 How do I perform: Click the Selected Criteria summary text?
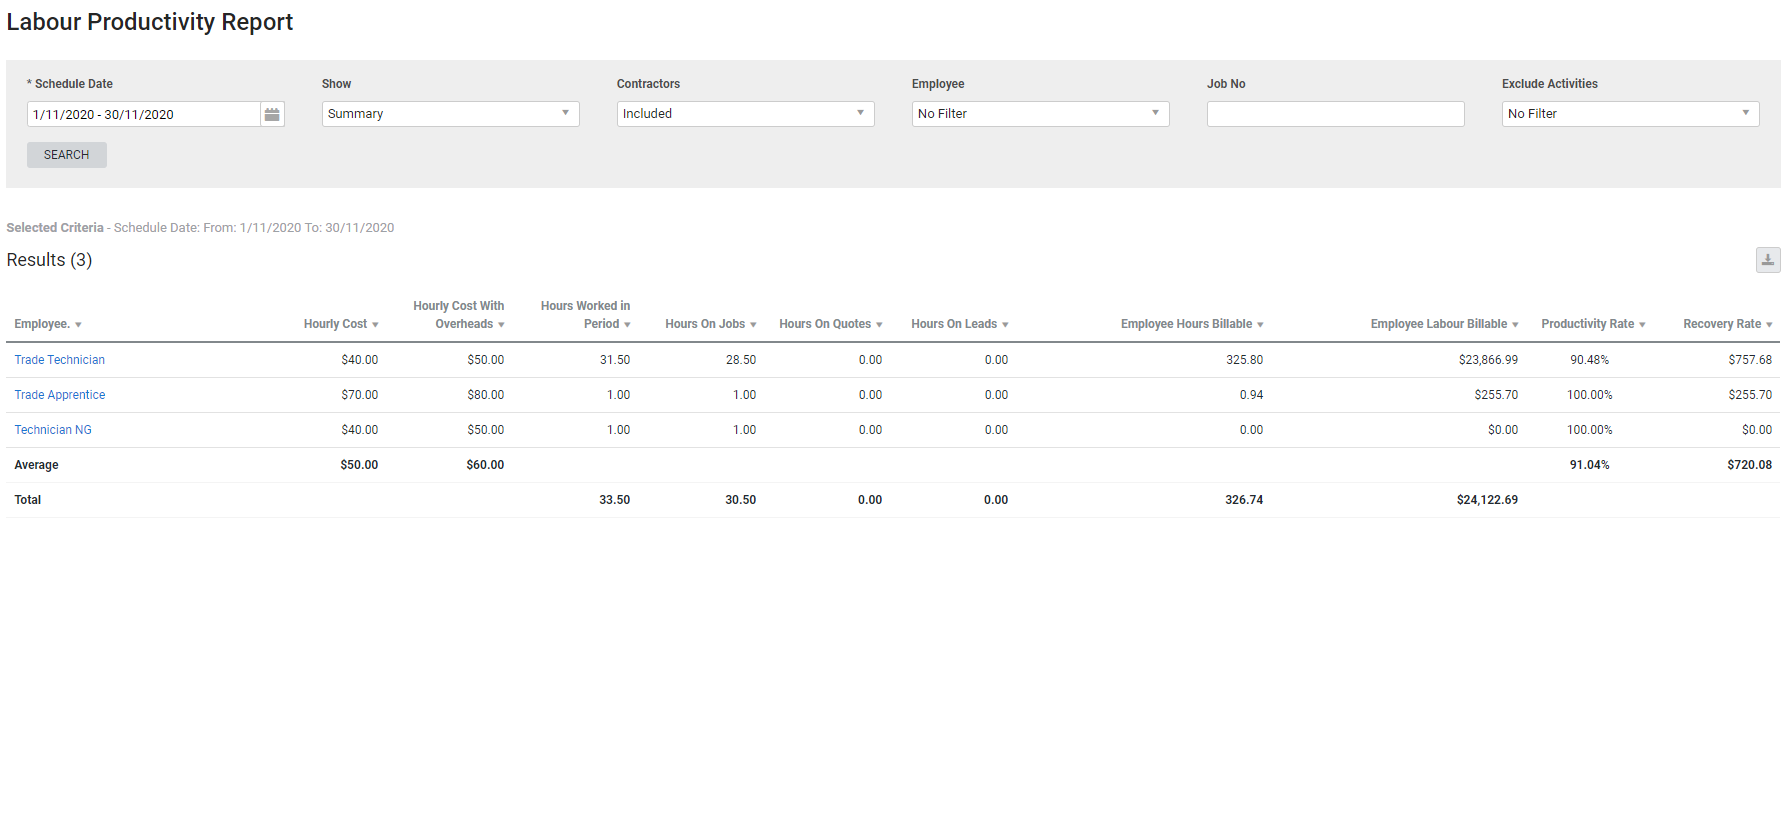point(200,228)
